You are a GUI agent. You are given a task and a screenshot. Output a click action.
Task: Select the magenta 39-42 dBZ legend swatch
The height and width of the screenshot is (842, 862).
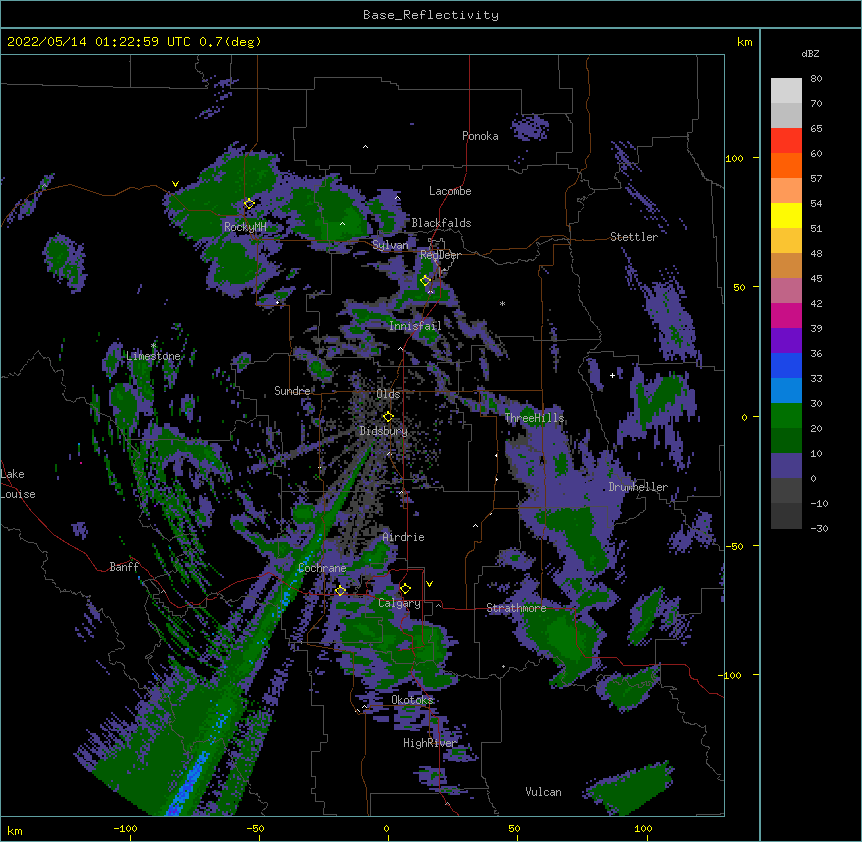[x=786, y=315]
